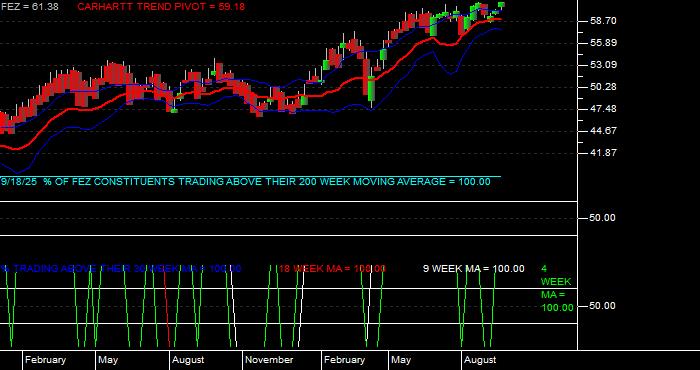Click the CARHARTT TREND PIVOT = 59.18 label

tap(161, 7)
